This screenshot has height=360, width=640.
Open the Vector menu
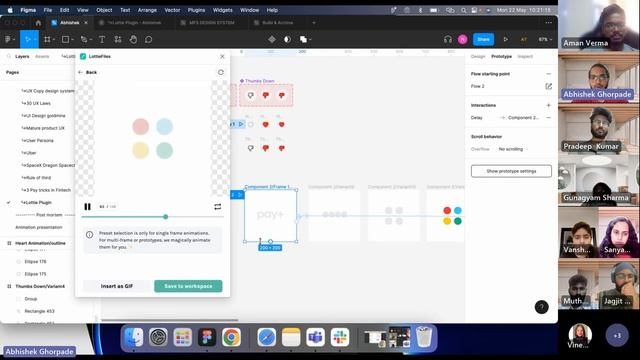(172, 10)
